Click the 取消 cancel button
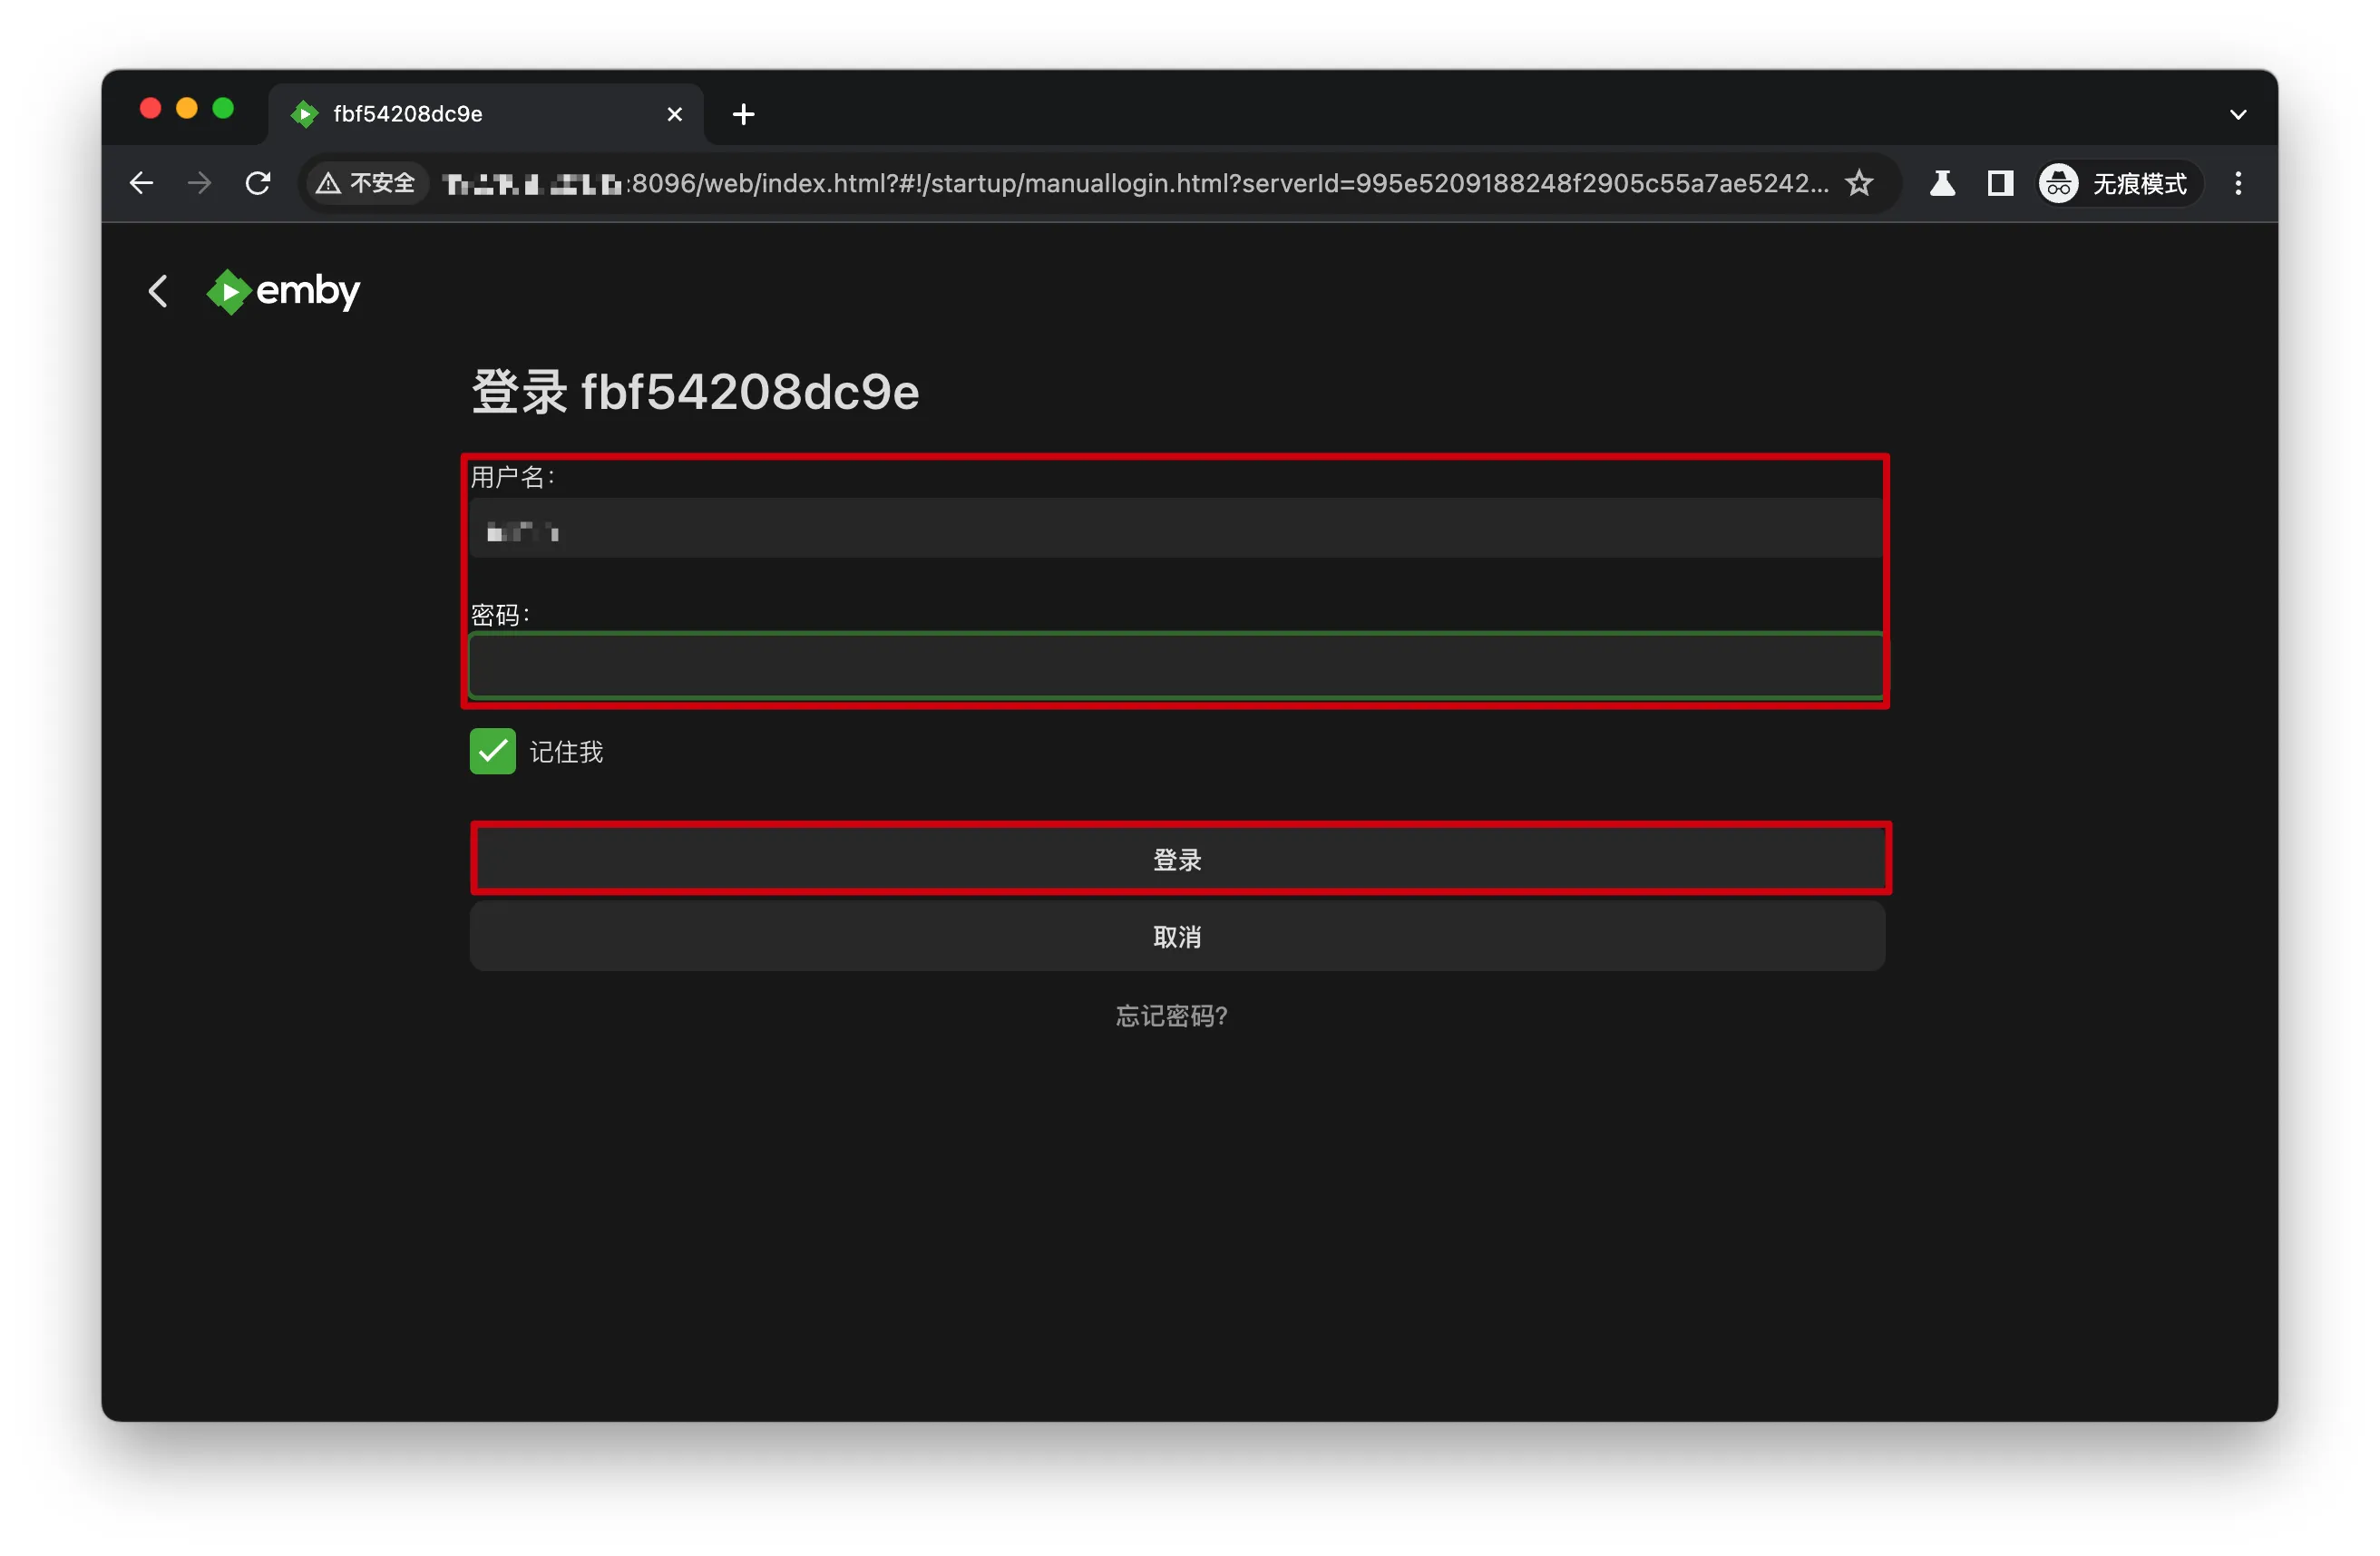The width and height of the screenshot is (2380, 1556). coord(1178,937)
